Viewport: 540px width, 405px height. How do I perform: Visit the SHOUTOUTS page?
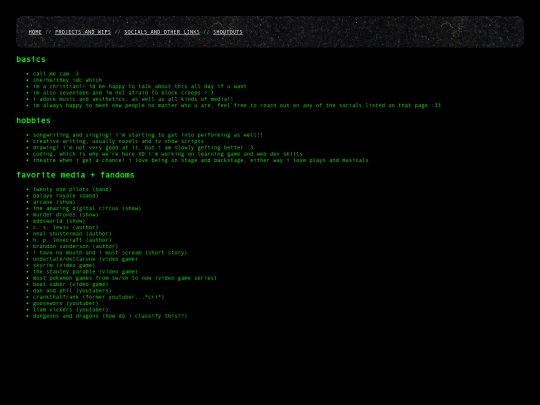228,32
